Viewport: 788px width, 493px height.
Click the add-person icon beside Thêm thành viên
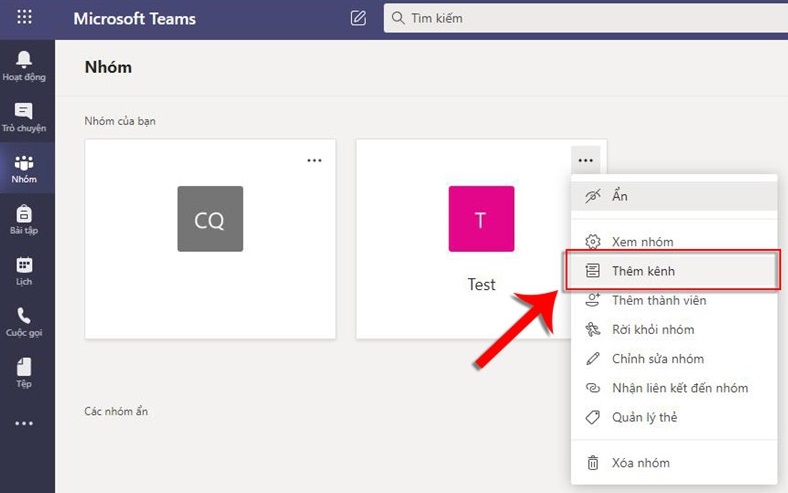(x=593, y=300)
